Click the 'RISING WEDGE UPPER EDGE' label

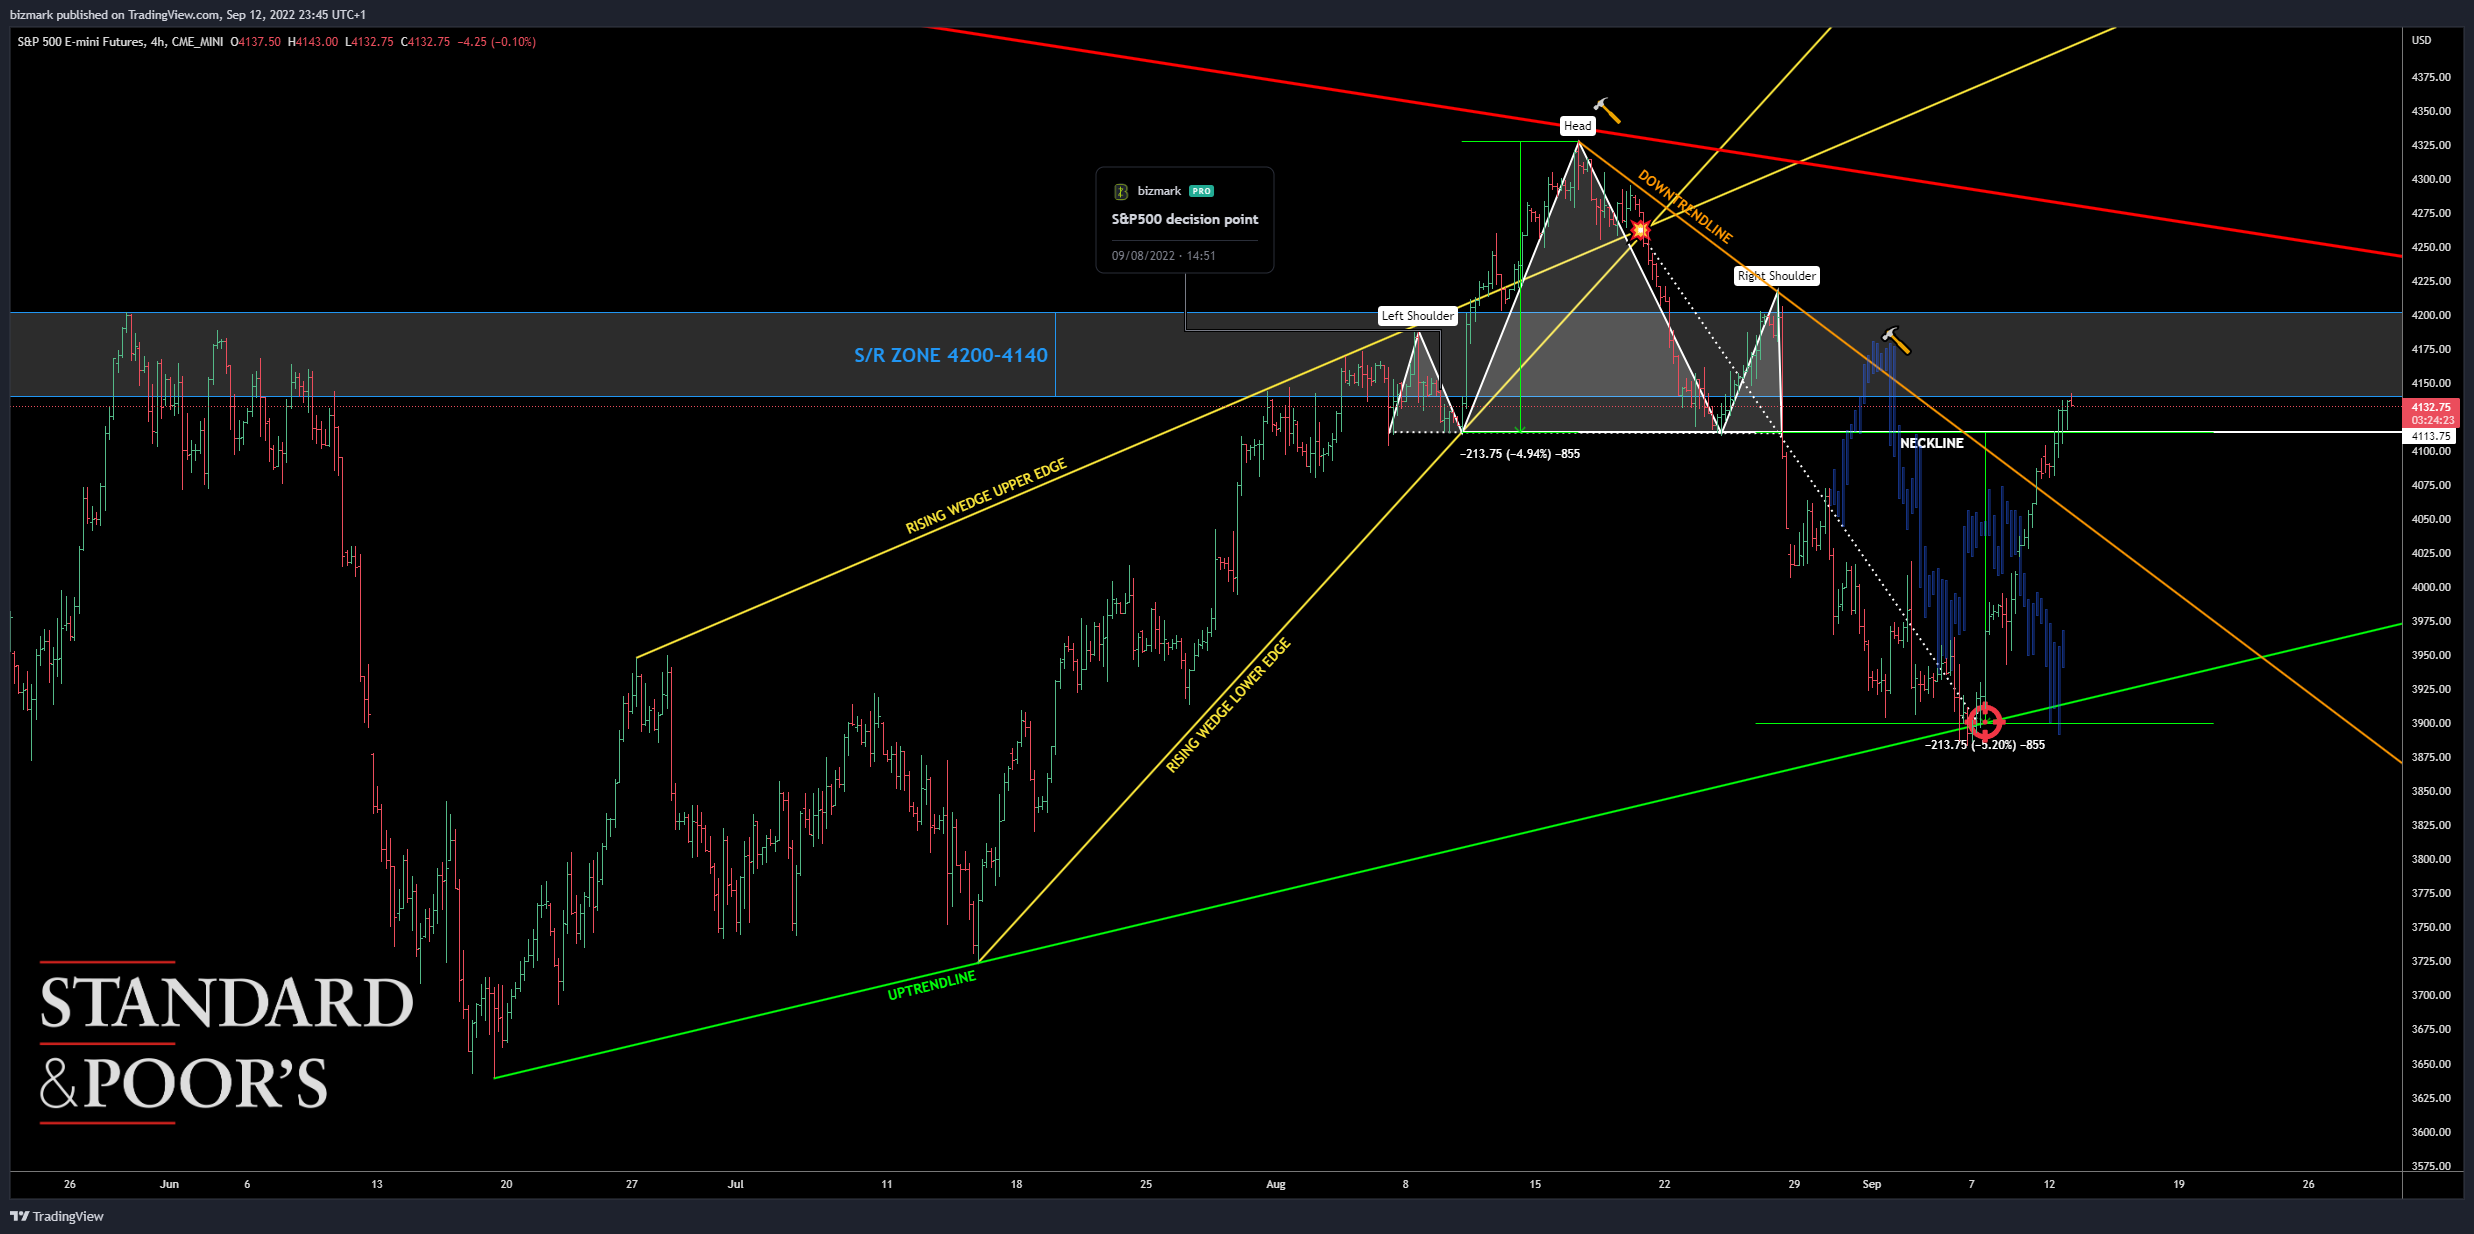point(986,496)
